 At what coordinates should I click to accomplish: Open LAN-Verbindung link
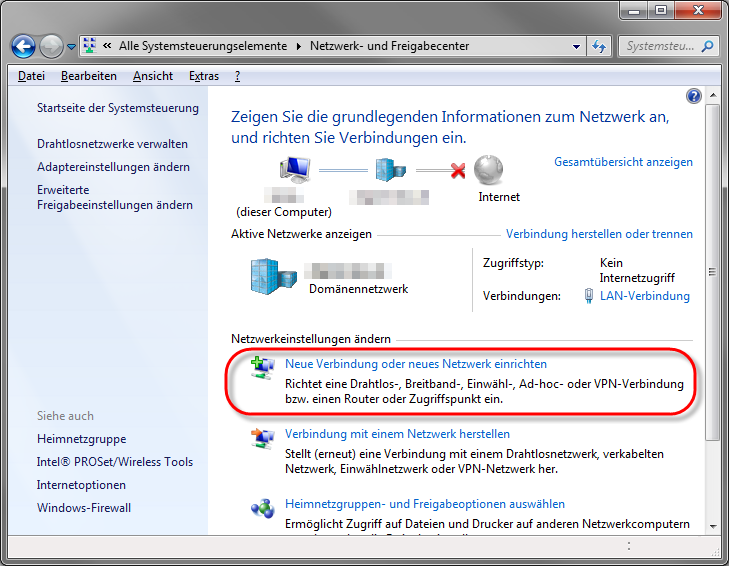[x=644, y=296]
